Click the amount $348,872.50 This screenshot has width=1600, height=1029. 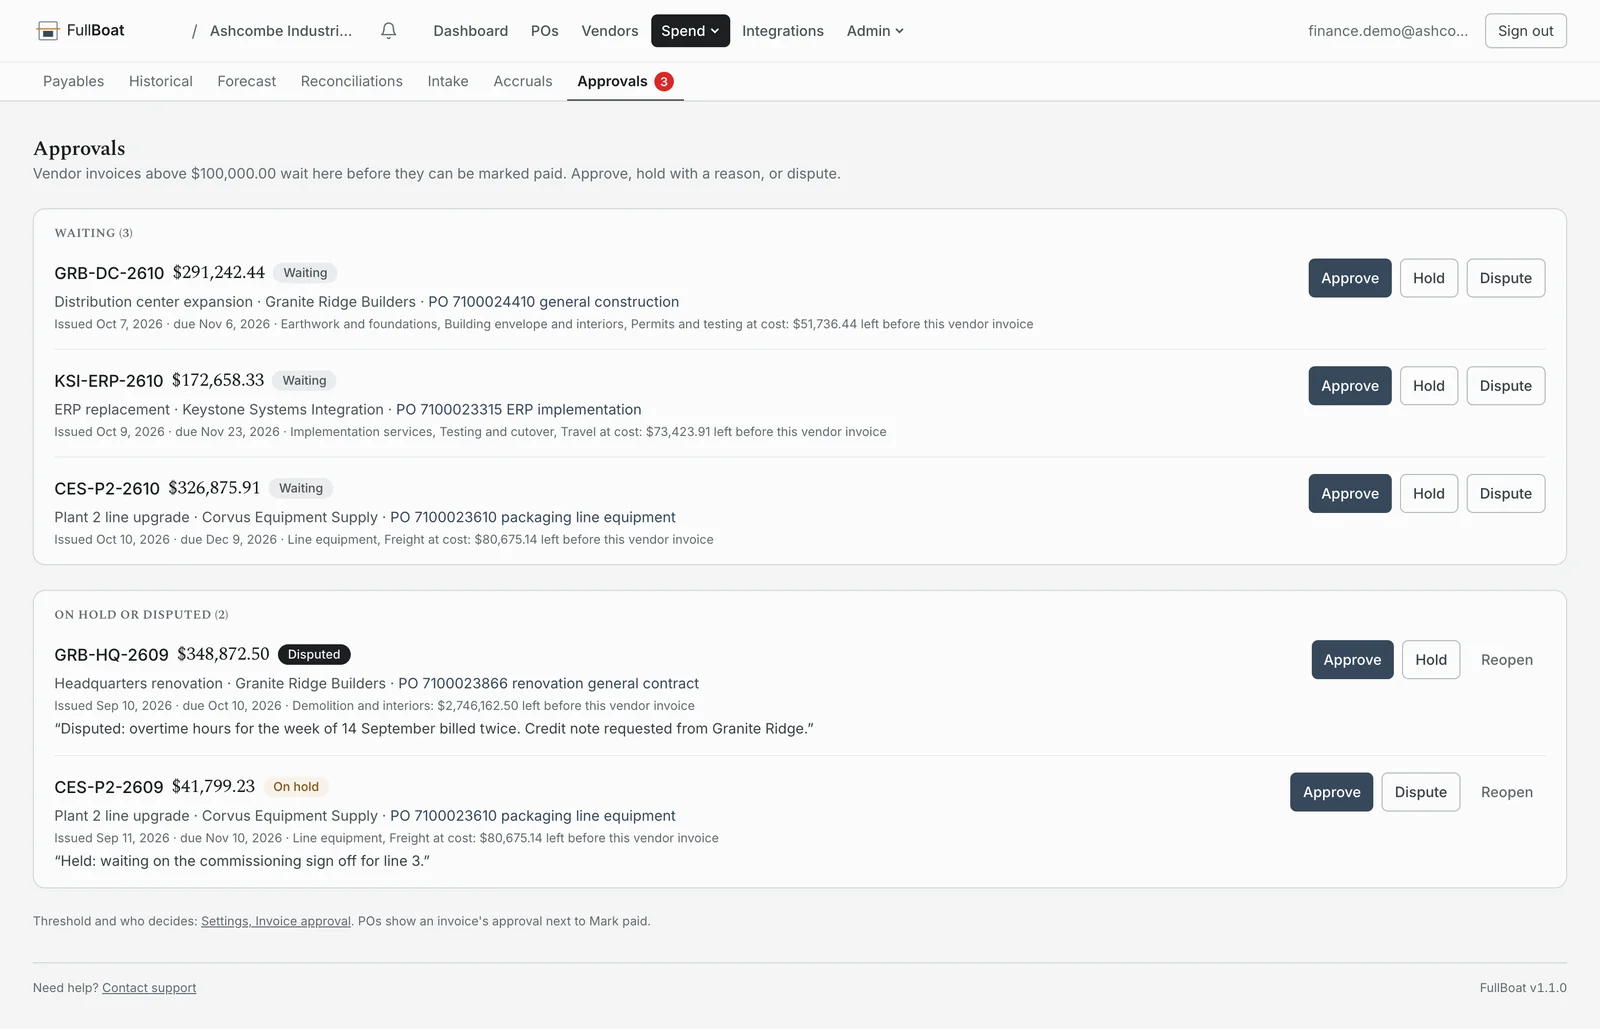223,655
